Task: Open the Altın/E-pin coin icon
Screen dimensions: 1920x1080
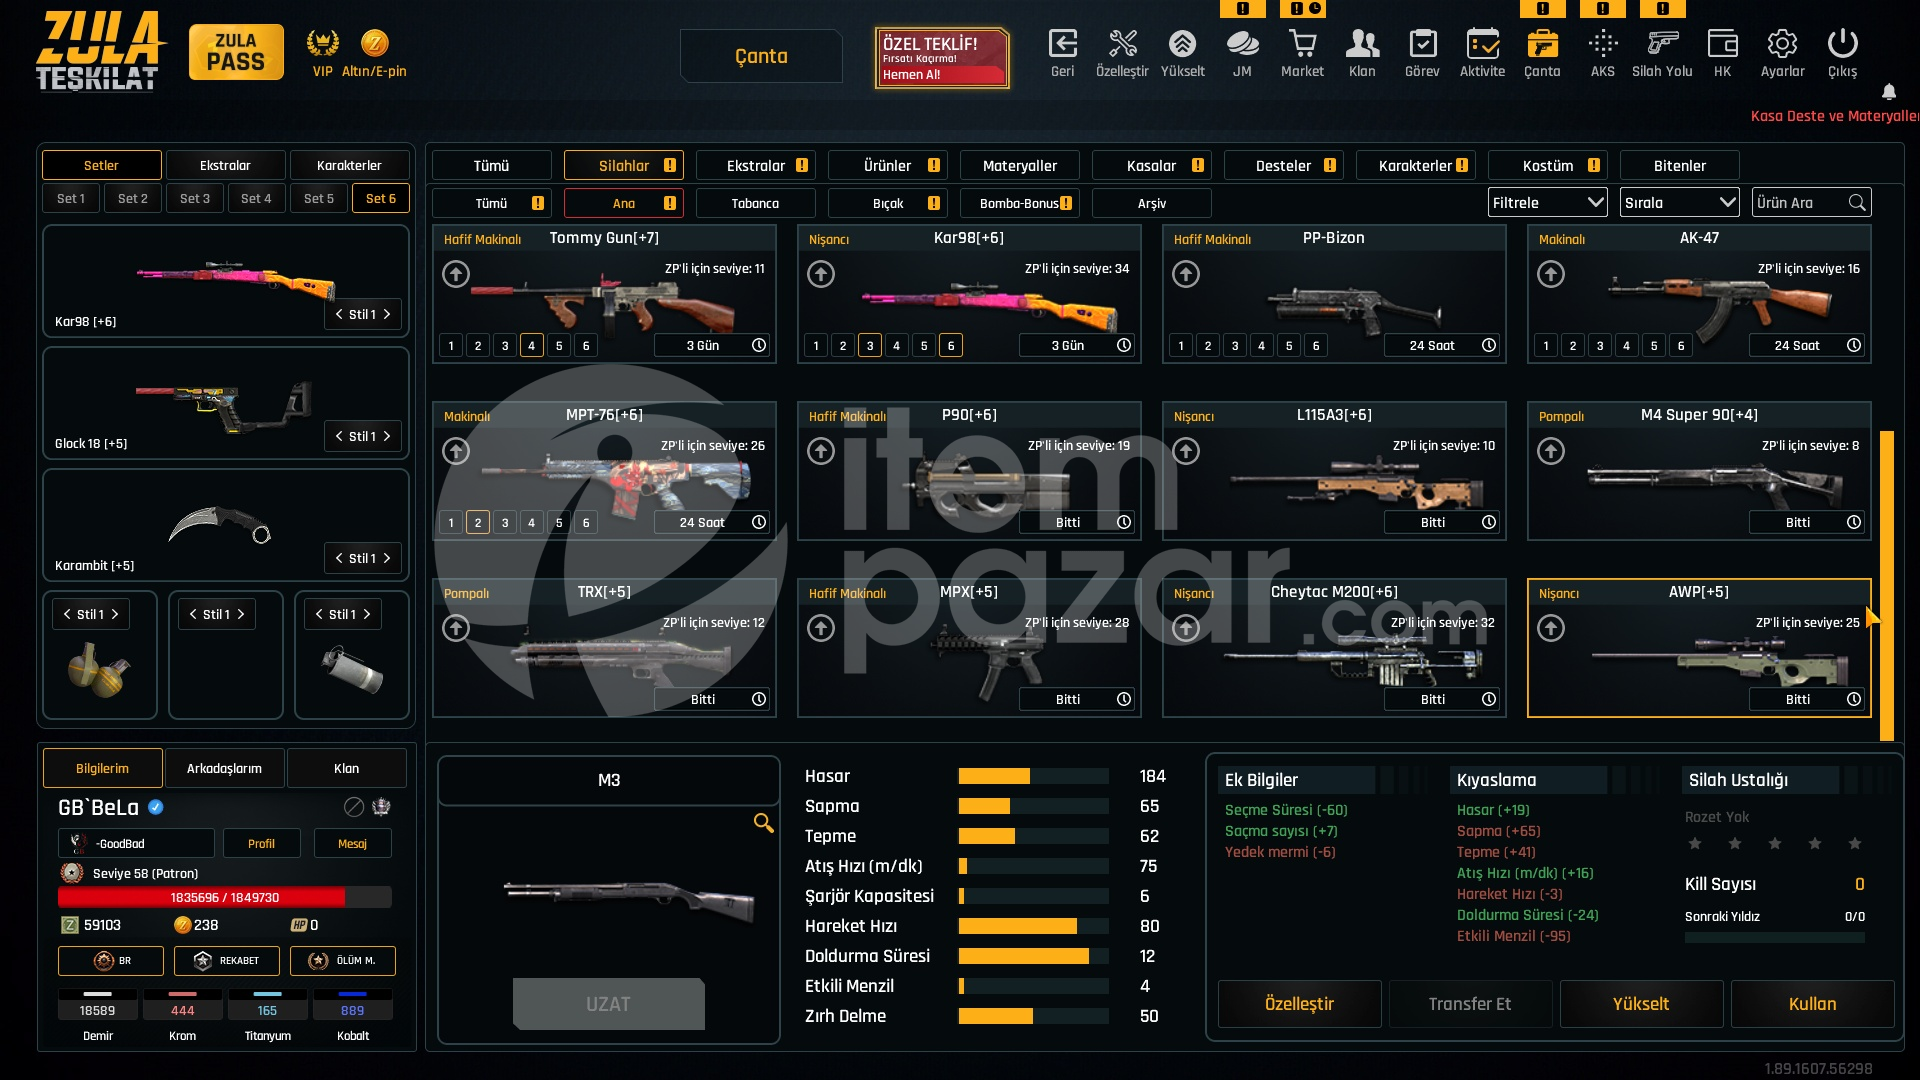Action: (x=374, y=43)
